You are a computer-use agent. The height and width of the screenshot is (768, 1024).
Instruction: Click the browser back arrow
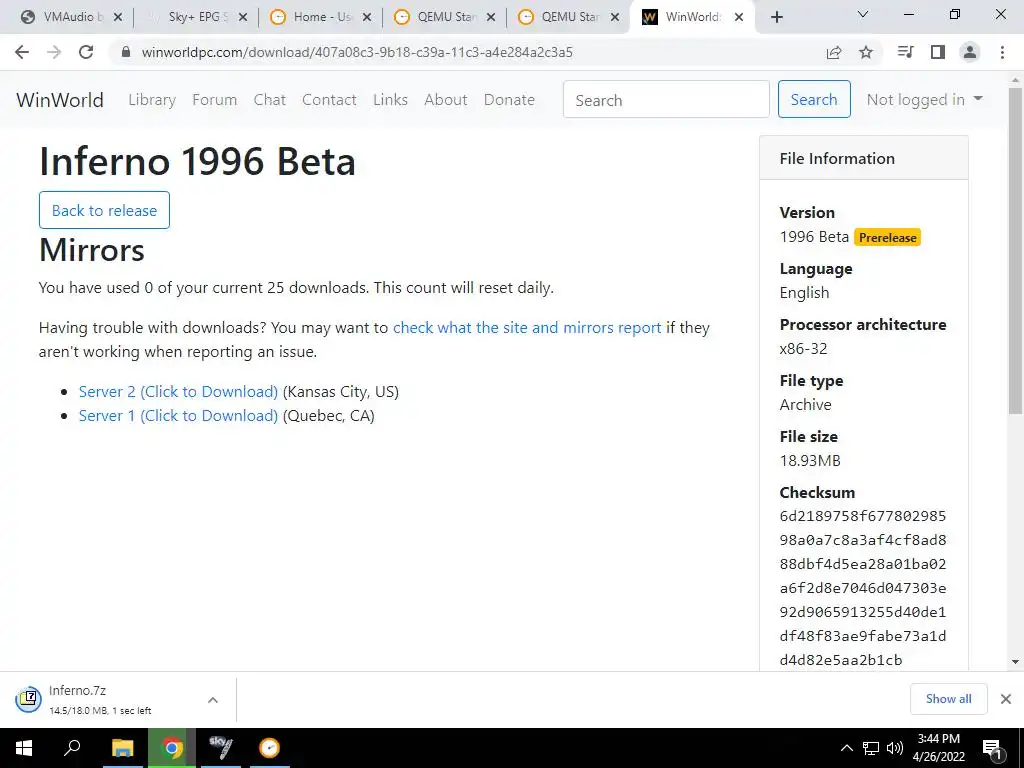[x=22, y=52]
